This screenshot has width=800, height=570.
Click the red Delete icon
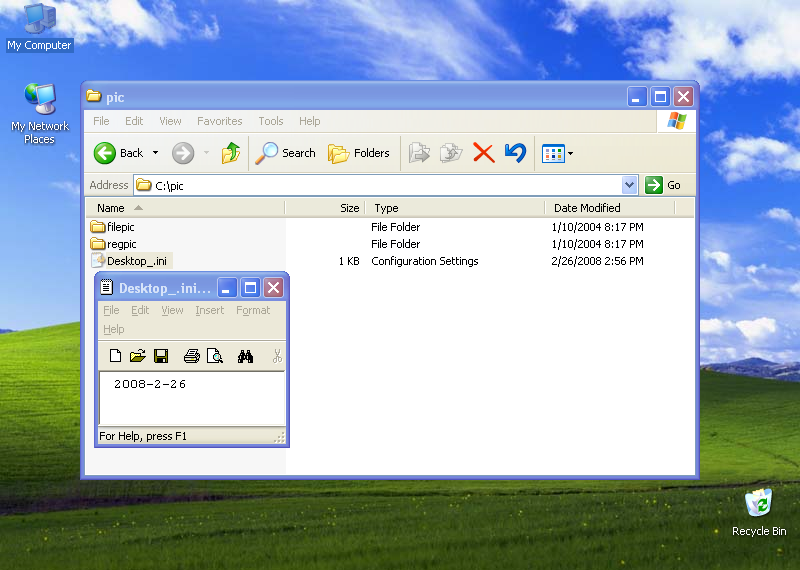click(484, 153)
